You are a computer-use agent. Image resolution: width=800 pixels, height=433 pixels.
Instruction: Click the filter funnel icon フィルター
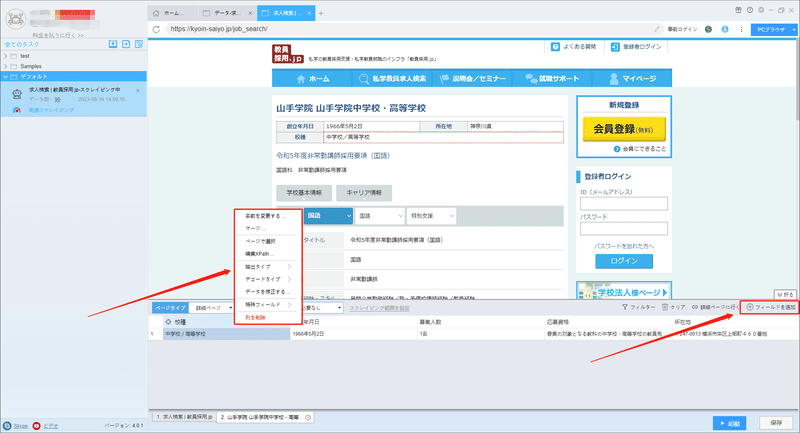(625, 307)
